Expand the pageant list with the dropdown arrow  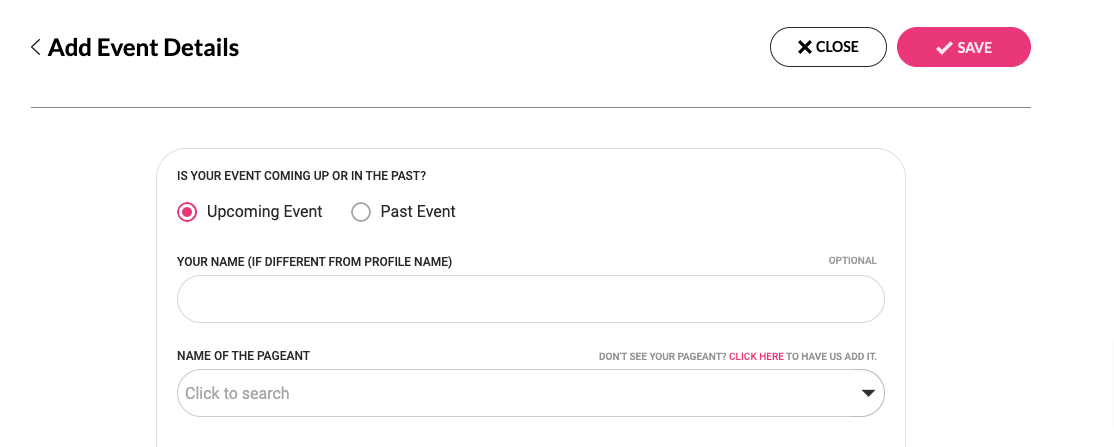(x=868, y=393)
